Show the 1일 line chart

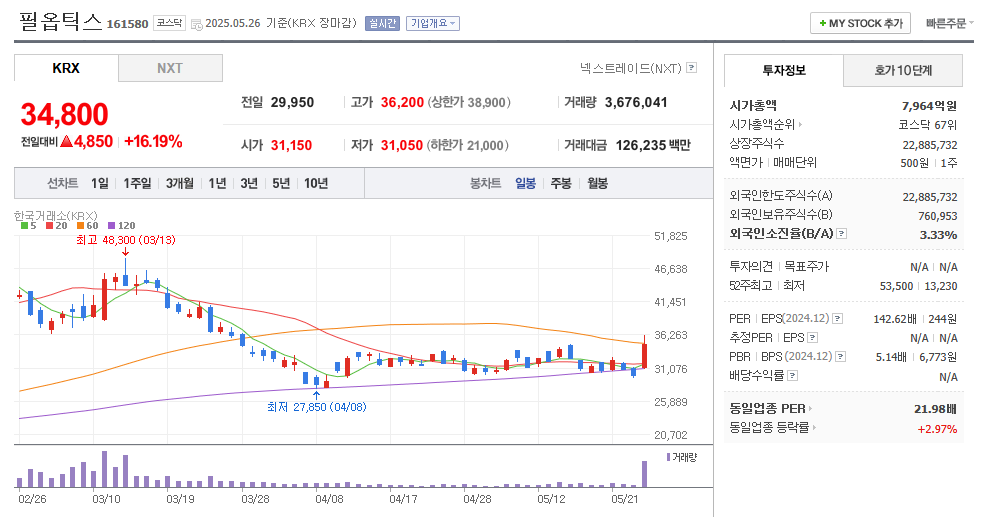[99, 183]
